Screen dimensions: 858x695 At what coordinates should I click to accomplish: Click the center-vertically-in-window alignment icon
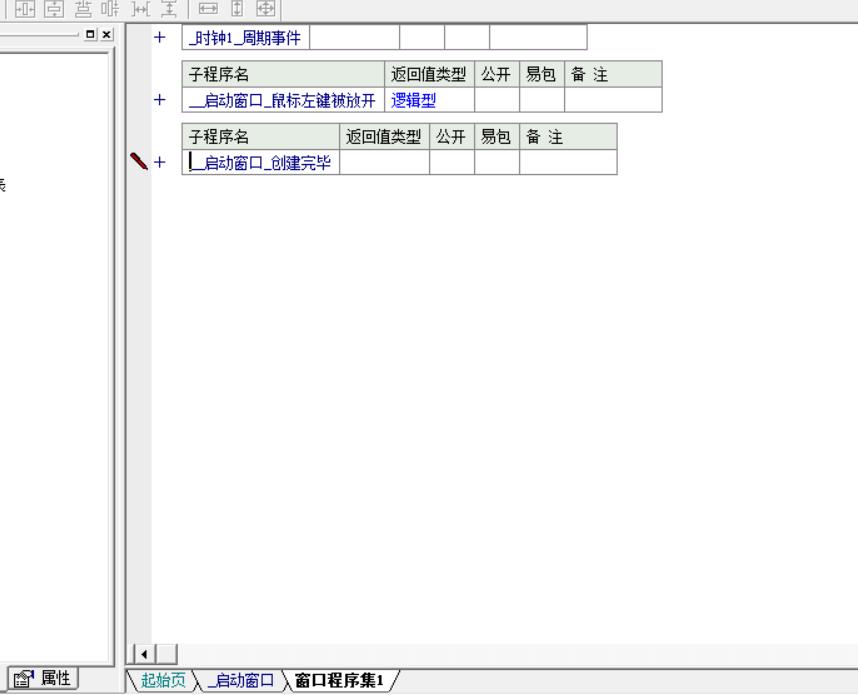click(x=53, y=9)
